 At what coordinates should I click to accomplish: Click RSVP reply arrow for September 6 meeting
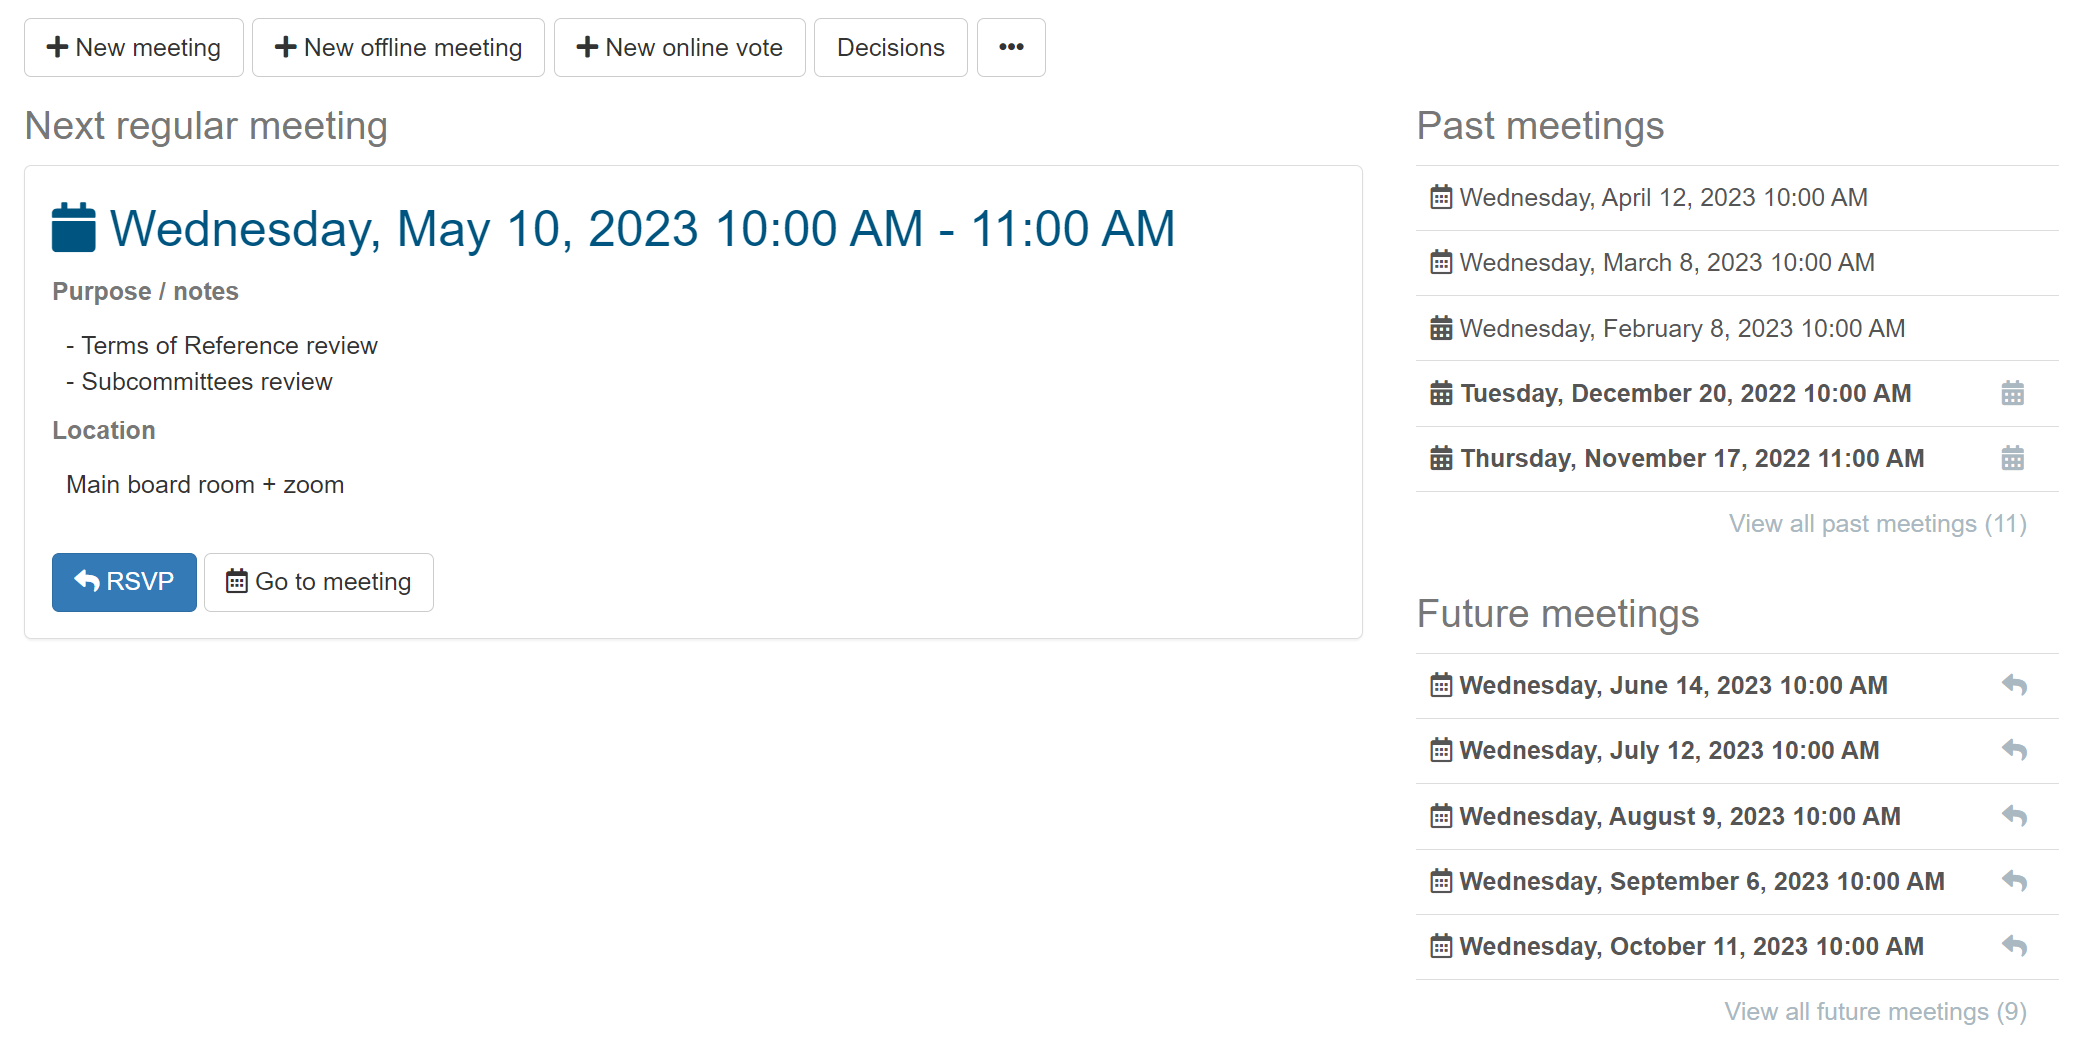(x=2014, y=881)
